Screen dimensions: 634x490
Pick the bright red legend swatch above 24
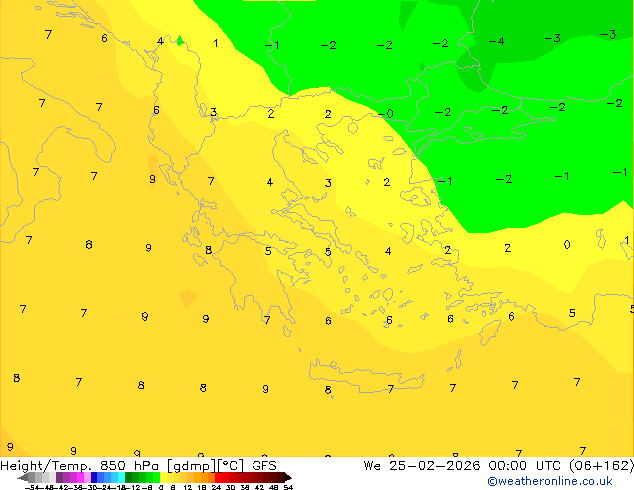218,477
